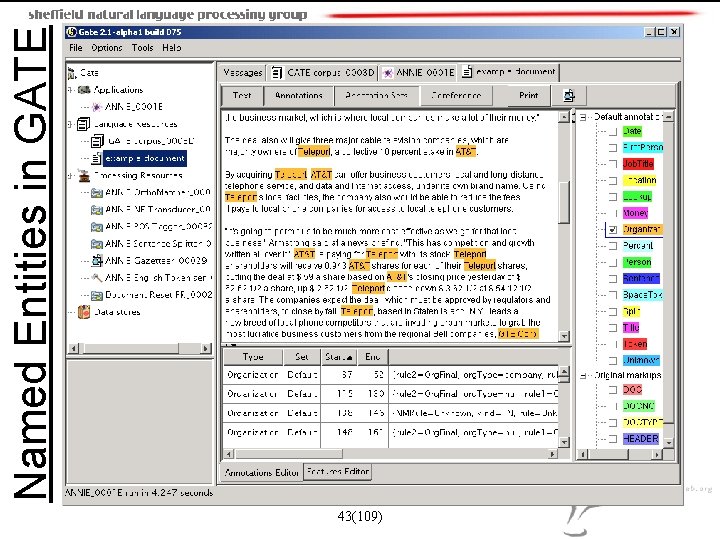Enable the JobTitle annotation checkbox

pos(613,164)
